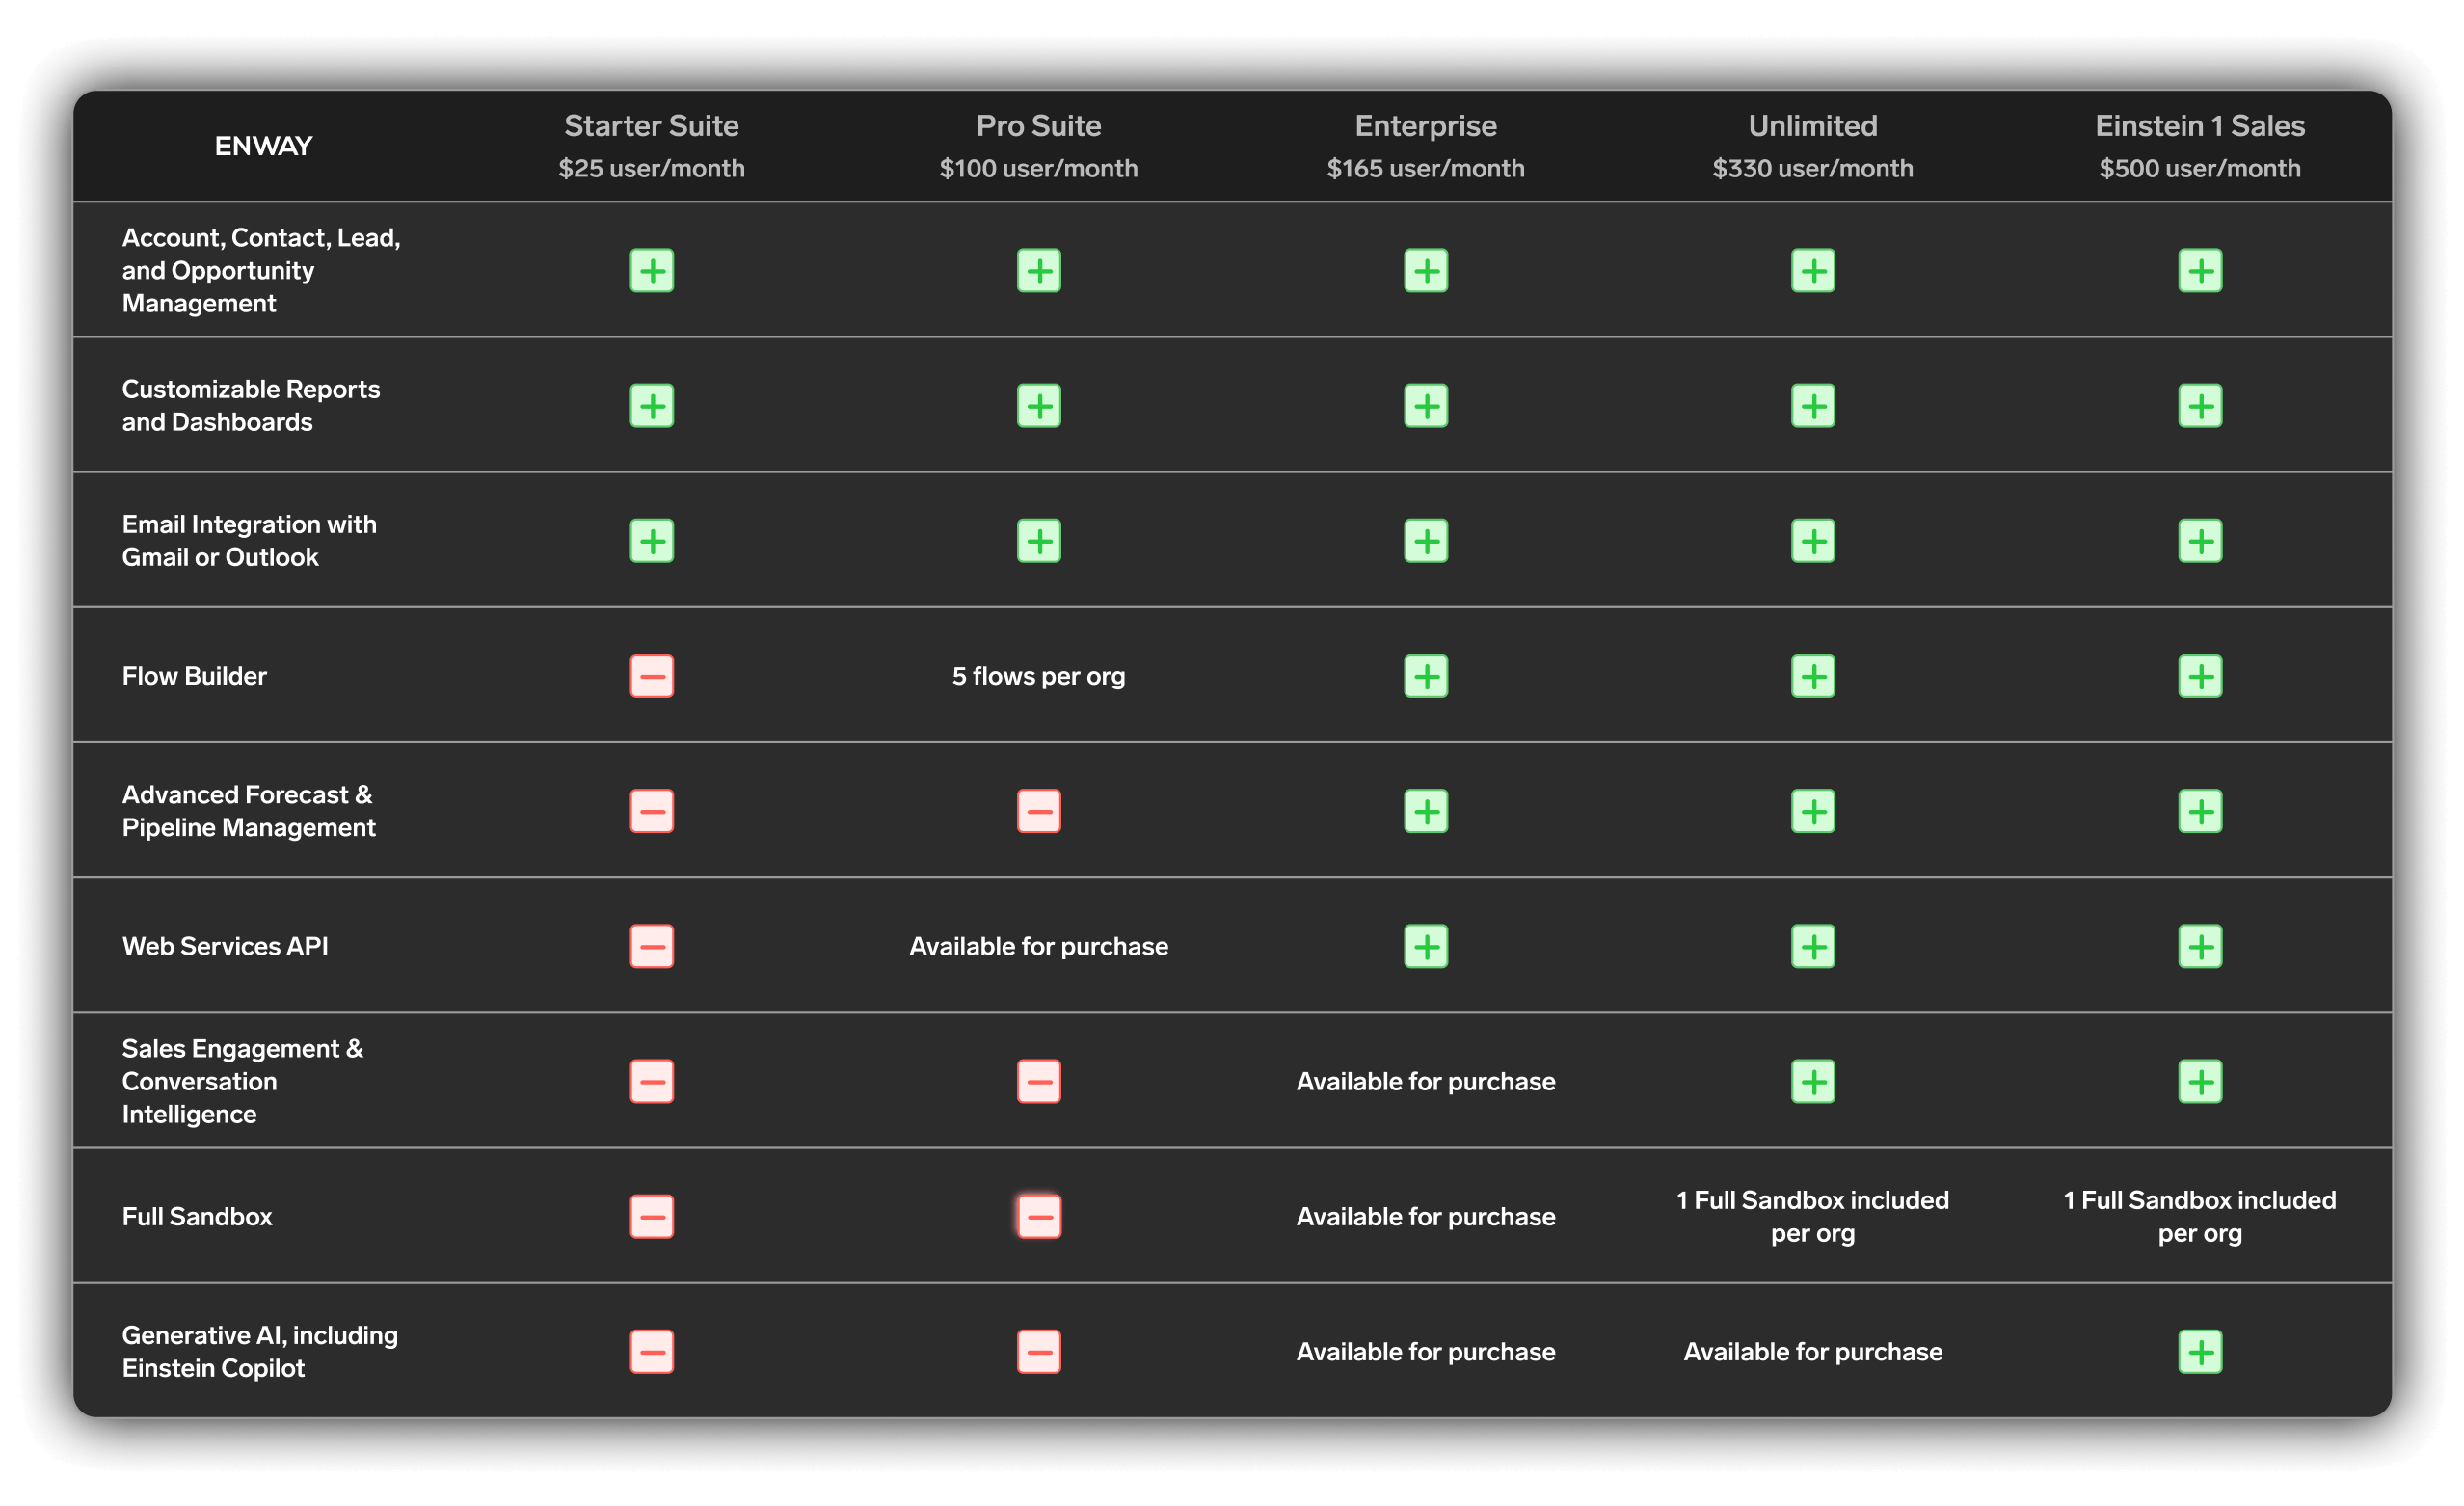The image size is (2464, 1506).
Task: Click Unlimited 'Available for purchase' in Generative AI row
Action: (x=1813, y=1352)
